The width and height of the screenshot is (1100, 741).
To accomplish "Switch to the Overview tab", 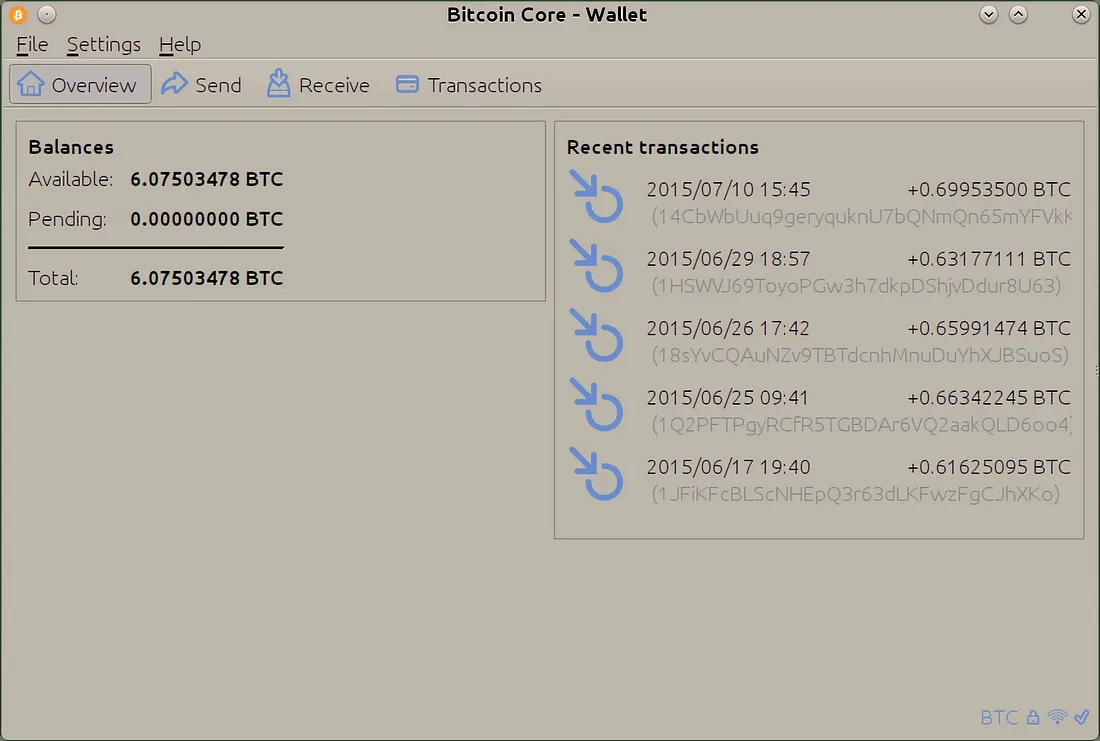I will 80,84.
